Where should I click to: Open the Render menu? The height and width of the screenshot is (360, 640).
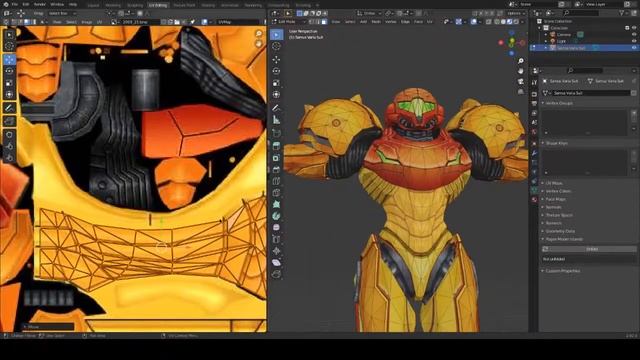coord(40,4)
